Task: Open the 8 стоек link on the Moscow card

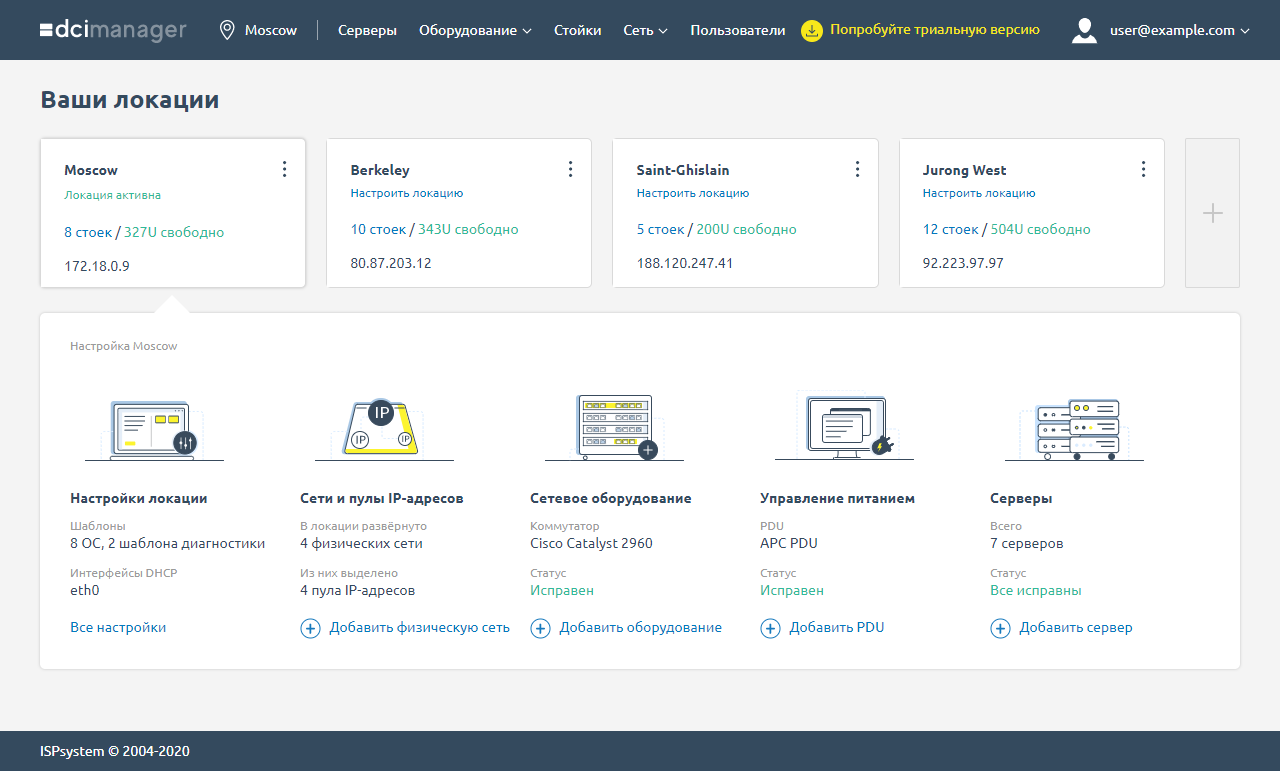Action: pyautogui.click(x=88, y=232)
